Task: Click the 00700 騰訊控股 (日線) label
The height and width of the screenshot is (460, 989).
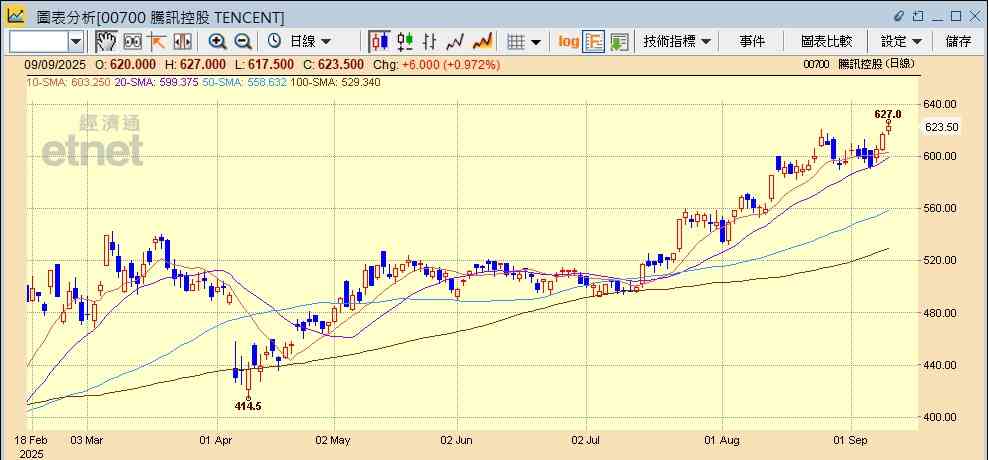Action: 859,64
